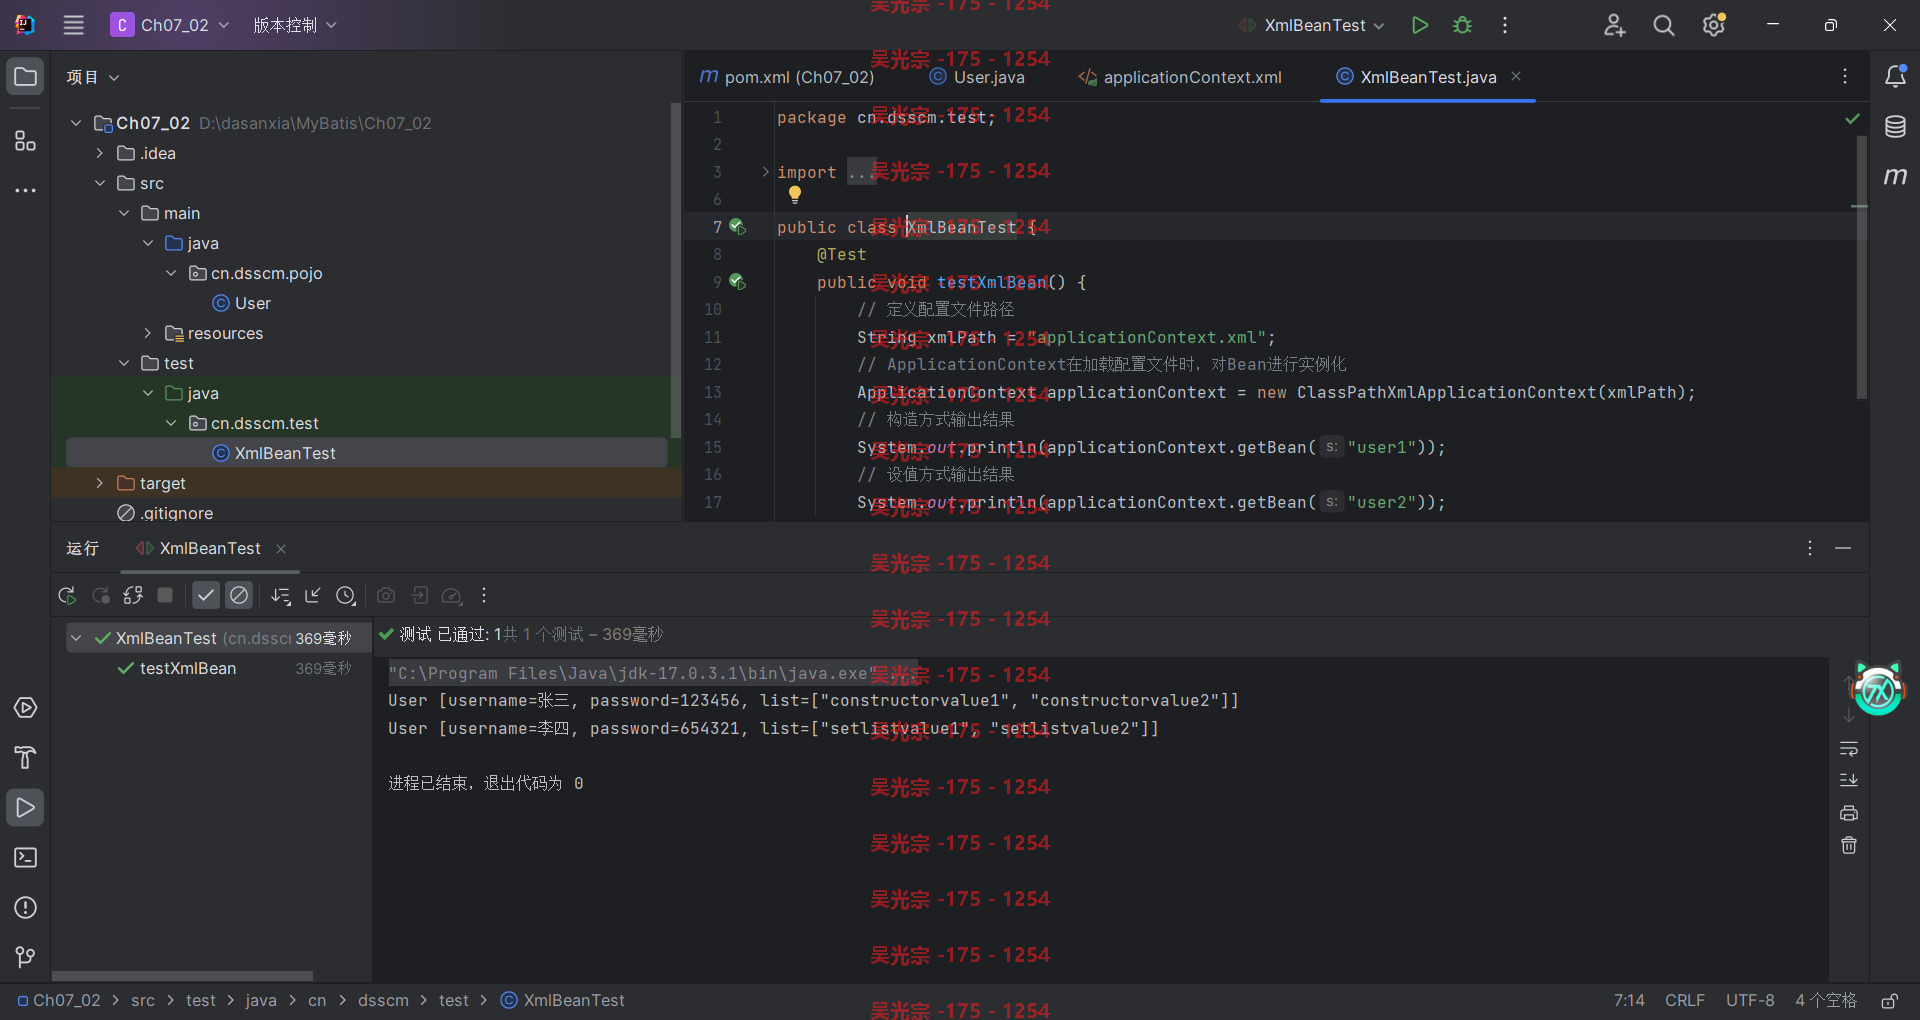
Task: Run testXmlBean via gutter icon on line 9
Action: pyautogui.click(x=738, y=282)
